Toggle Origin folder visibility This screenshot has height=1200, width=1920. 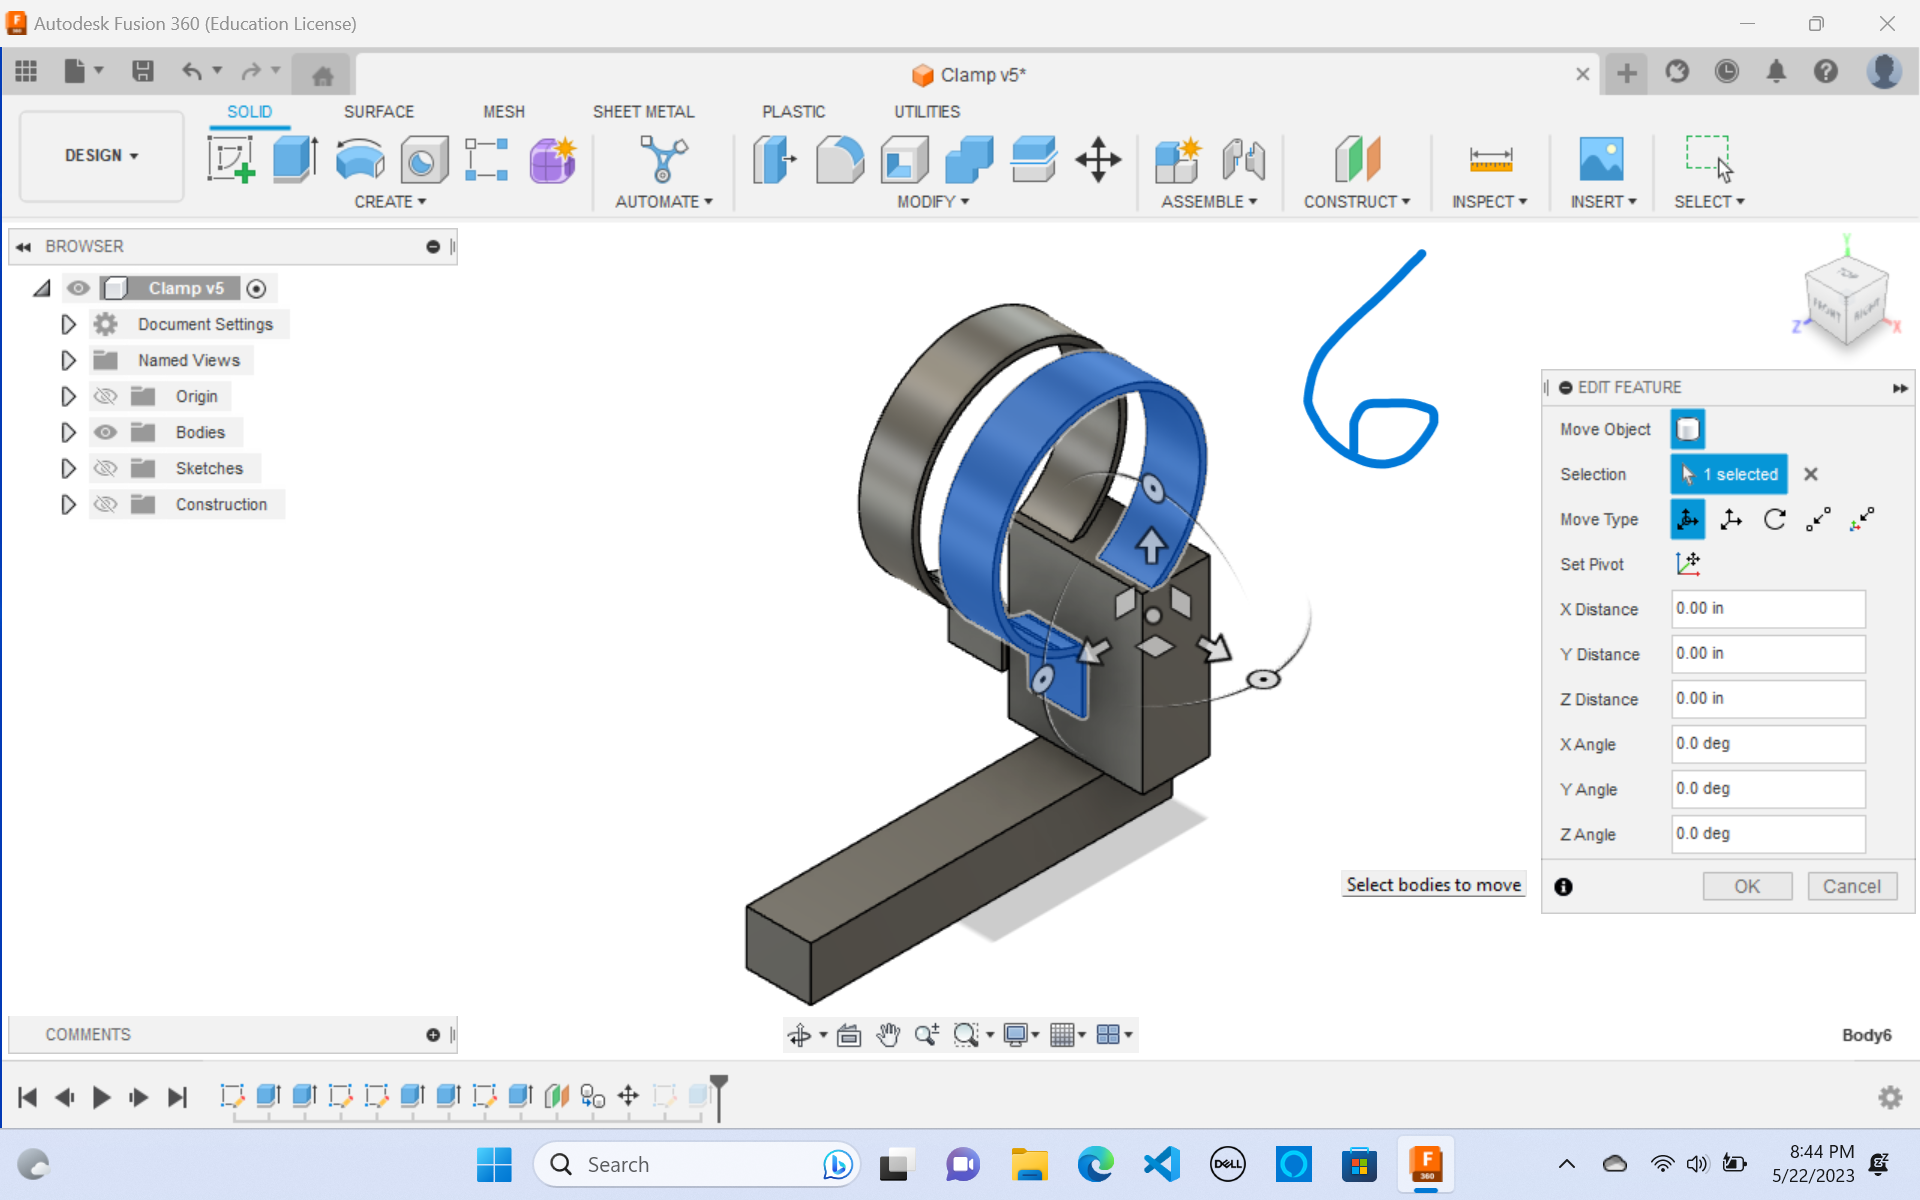[105, 395]
